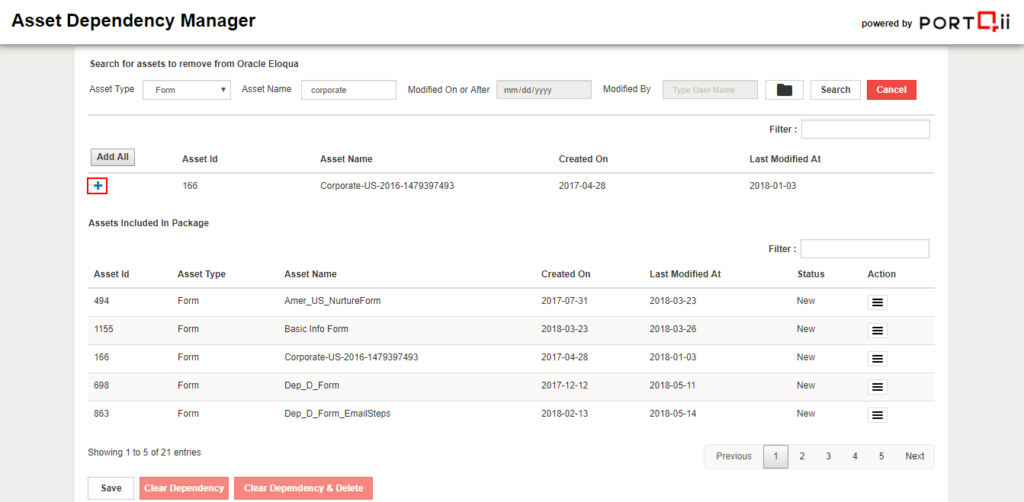Open action menu for Amer_US_NurtureForm
The width and height of the screenshot is (1024, 502).
877,302
